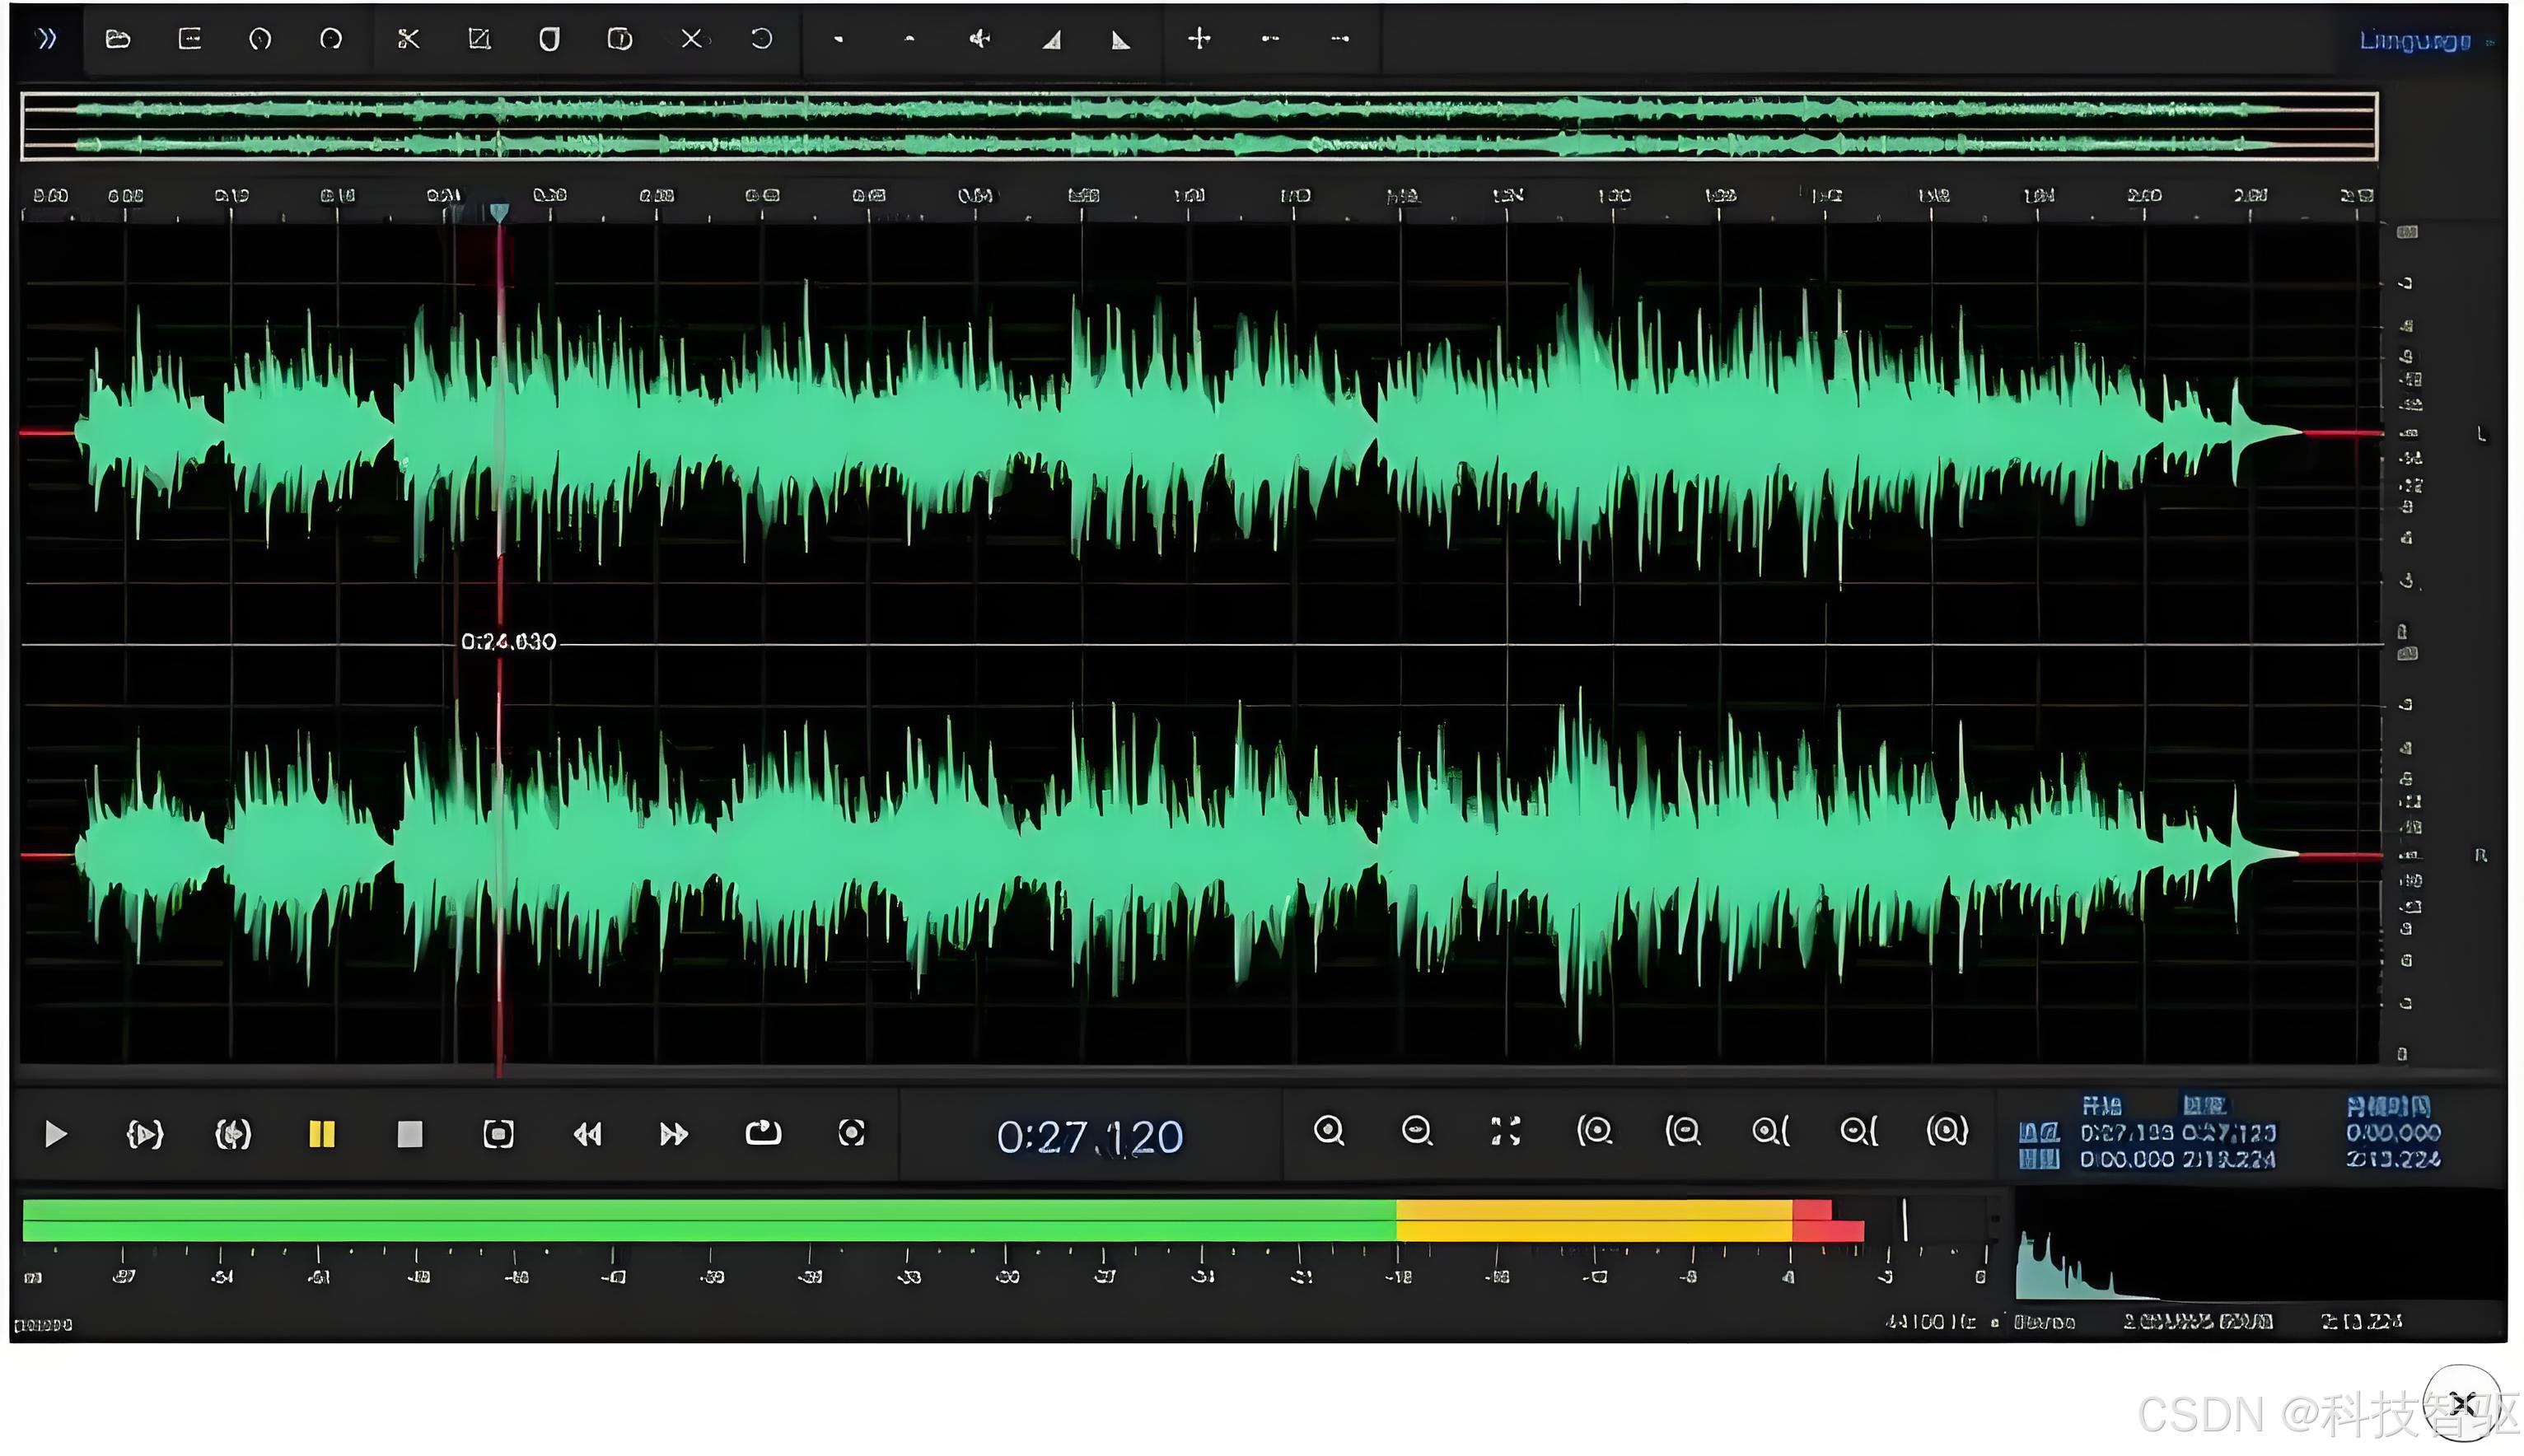Click the Open file folder icon

[118, 39]
